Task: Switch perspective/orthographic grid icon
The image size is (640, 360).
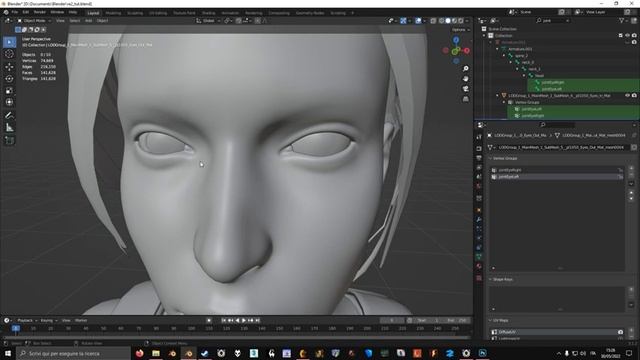Action: [466, 99]
